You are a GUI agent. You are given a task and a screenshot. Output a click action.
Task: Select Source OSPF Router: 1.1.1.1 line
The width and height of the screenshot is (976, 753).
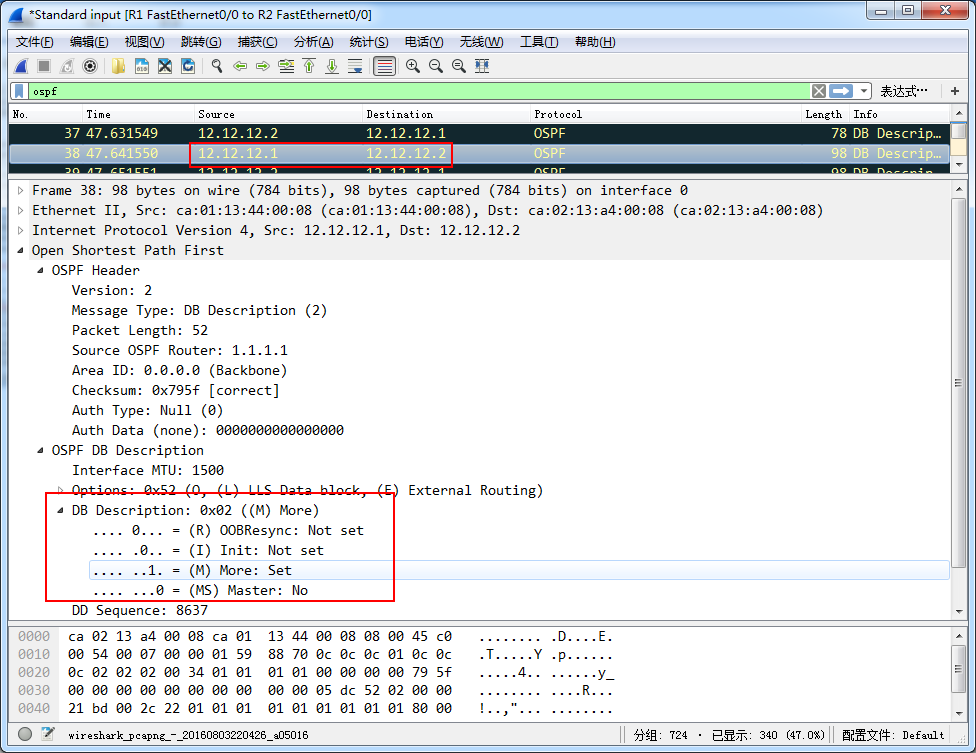coord(179,350)
